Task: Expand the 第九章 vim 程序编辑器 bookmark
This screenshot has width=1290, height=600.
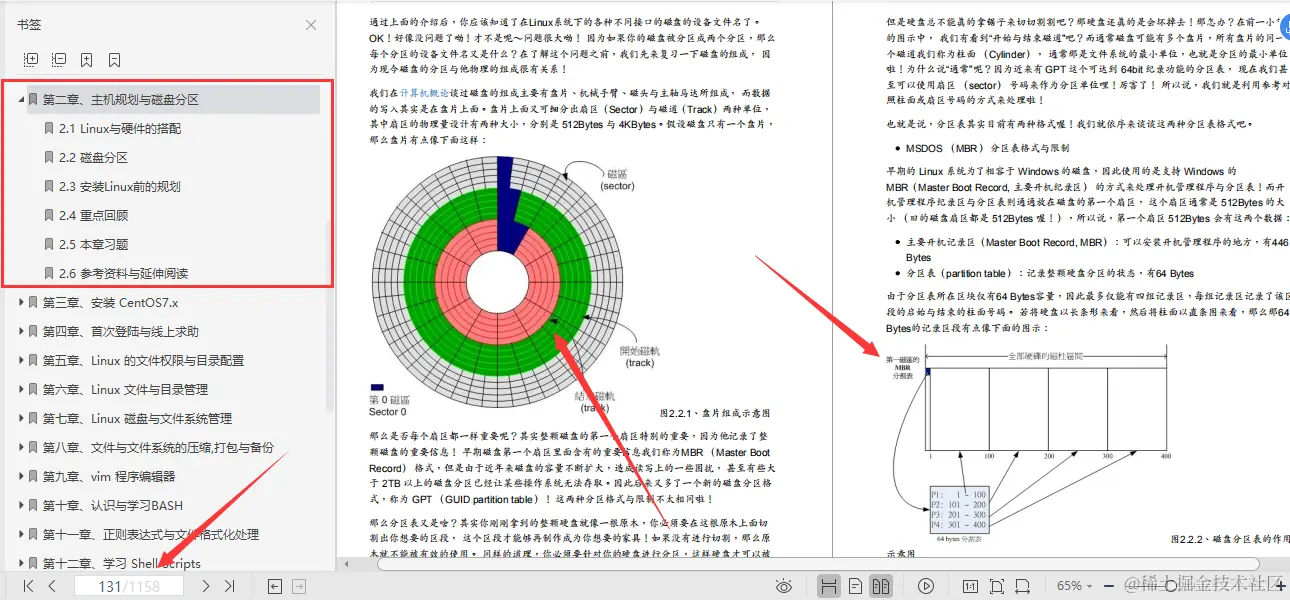Action: click(x=22, y=476)
